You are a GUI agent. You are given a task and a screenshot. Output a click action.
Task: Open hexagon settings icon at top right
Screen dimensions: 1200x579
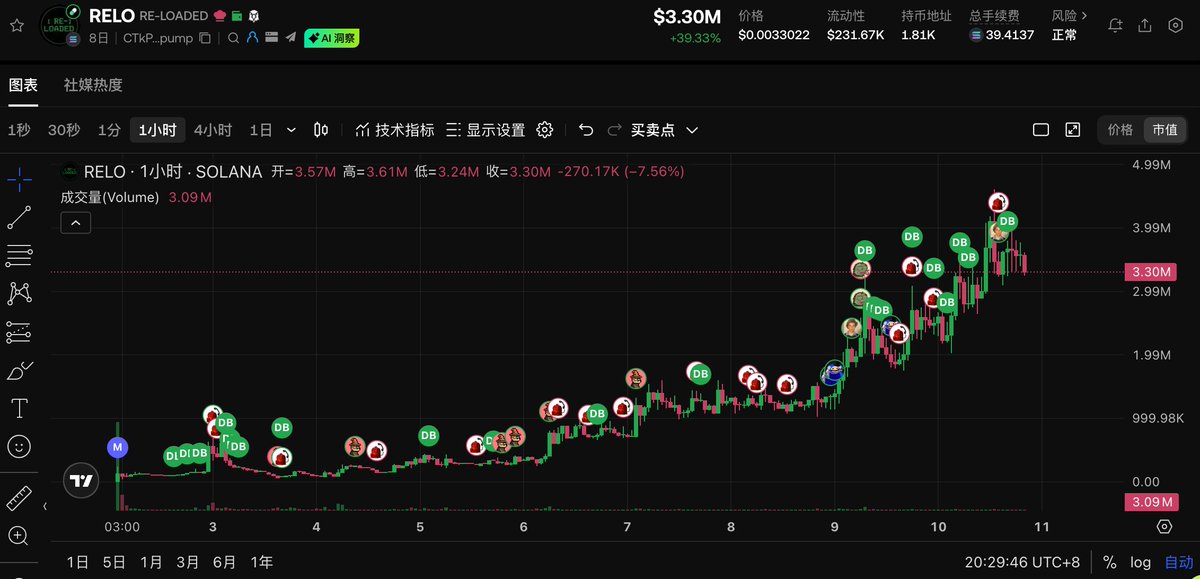tap(1176, 26)
